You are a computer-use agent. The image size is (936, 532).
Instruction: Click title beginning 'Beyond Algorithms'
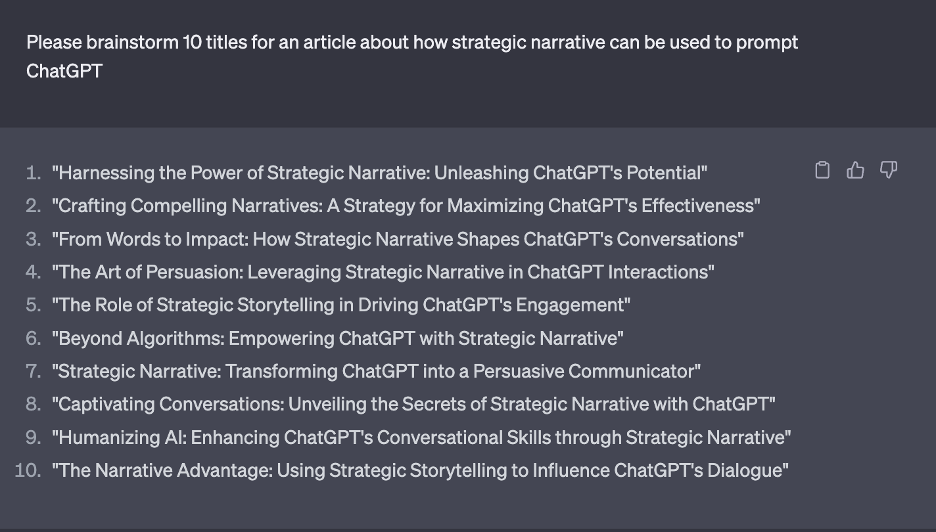pos(338,338)
